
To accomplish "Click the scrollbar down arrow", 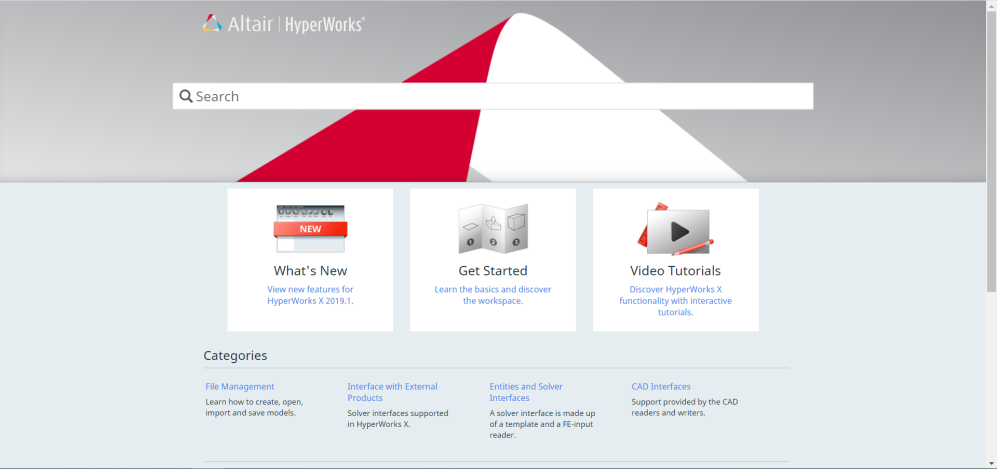I will 991,463.
